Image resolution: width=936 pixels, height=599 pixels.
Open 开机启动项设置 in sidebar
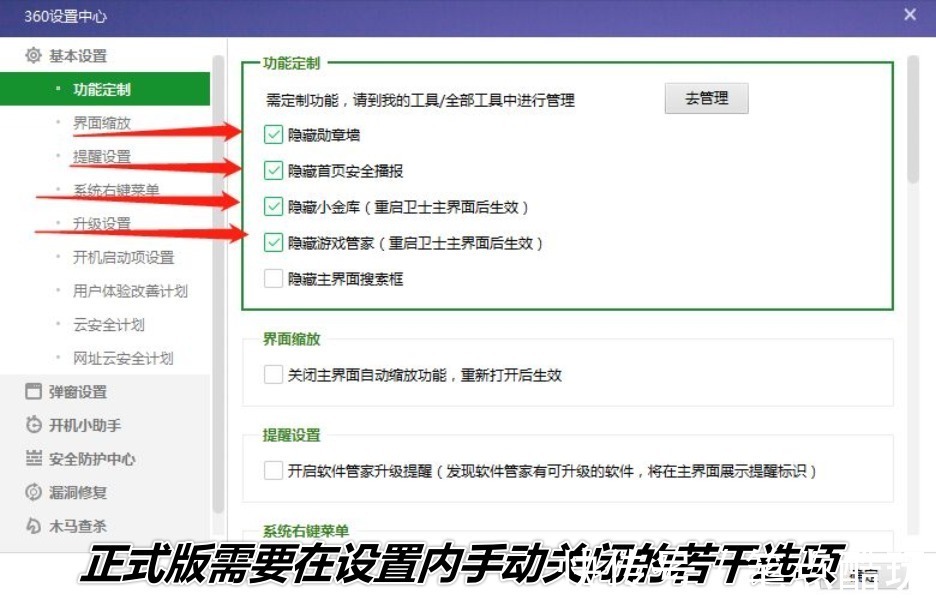tap(123, 257)
